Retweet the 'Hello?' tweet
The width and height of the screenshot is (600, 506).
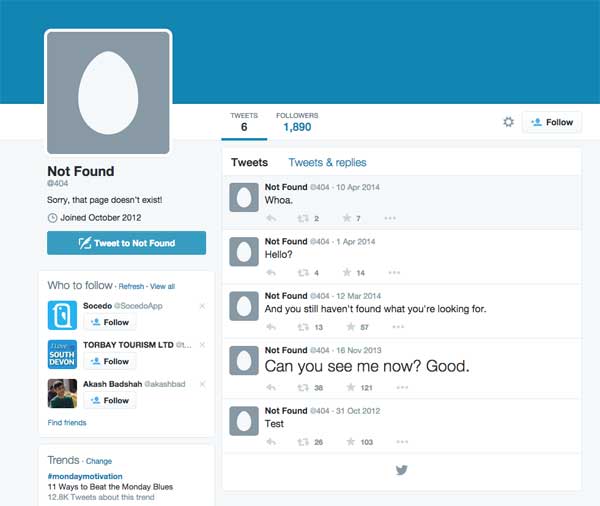click(x=302, y=272)
